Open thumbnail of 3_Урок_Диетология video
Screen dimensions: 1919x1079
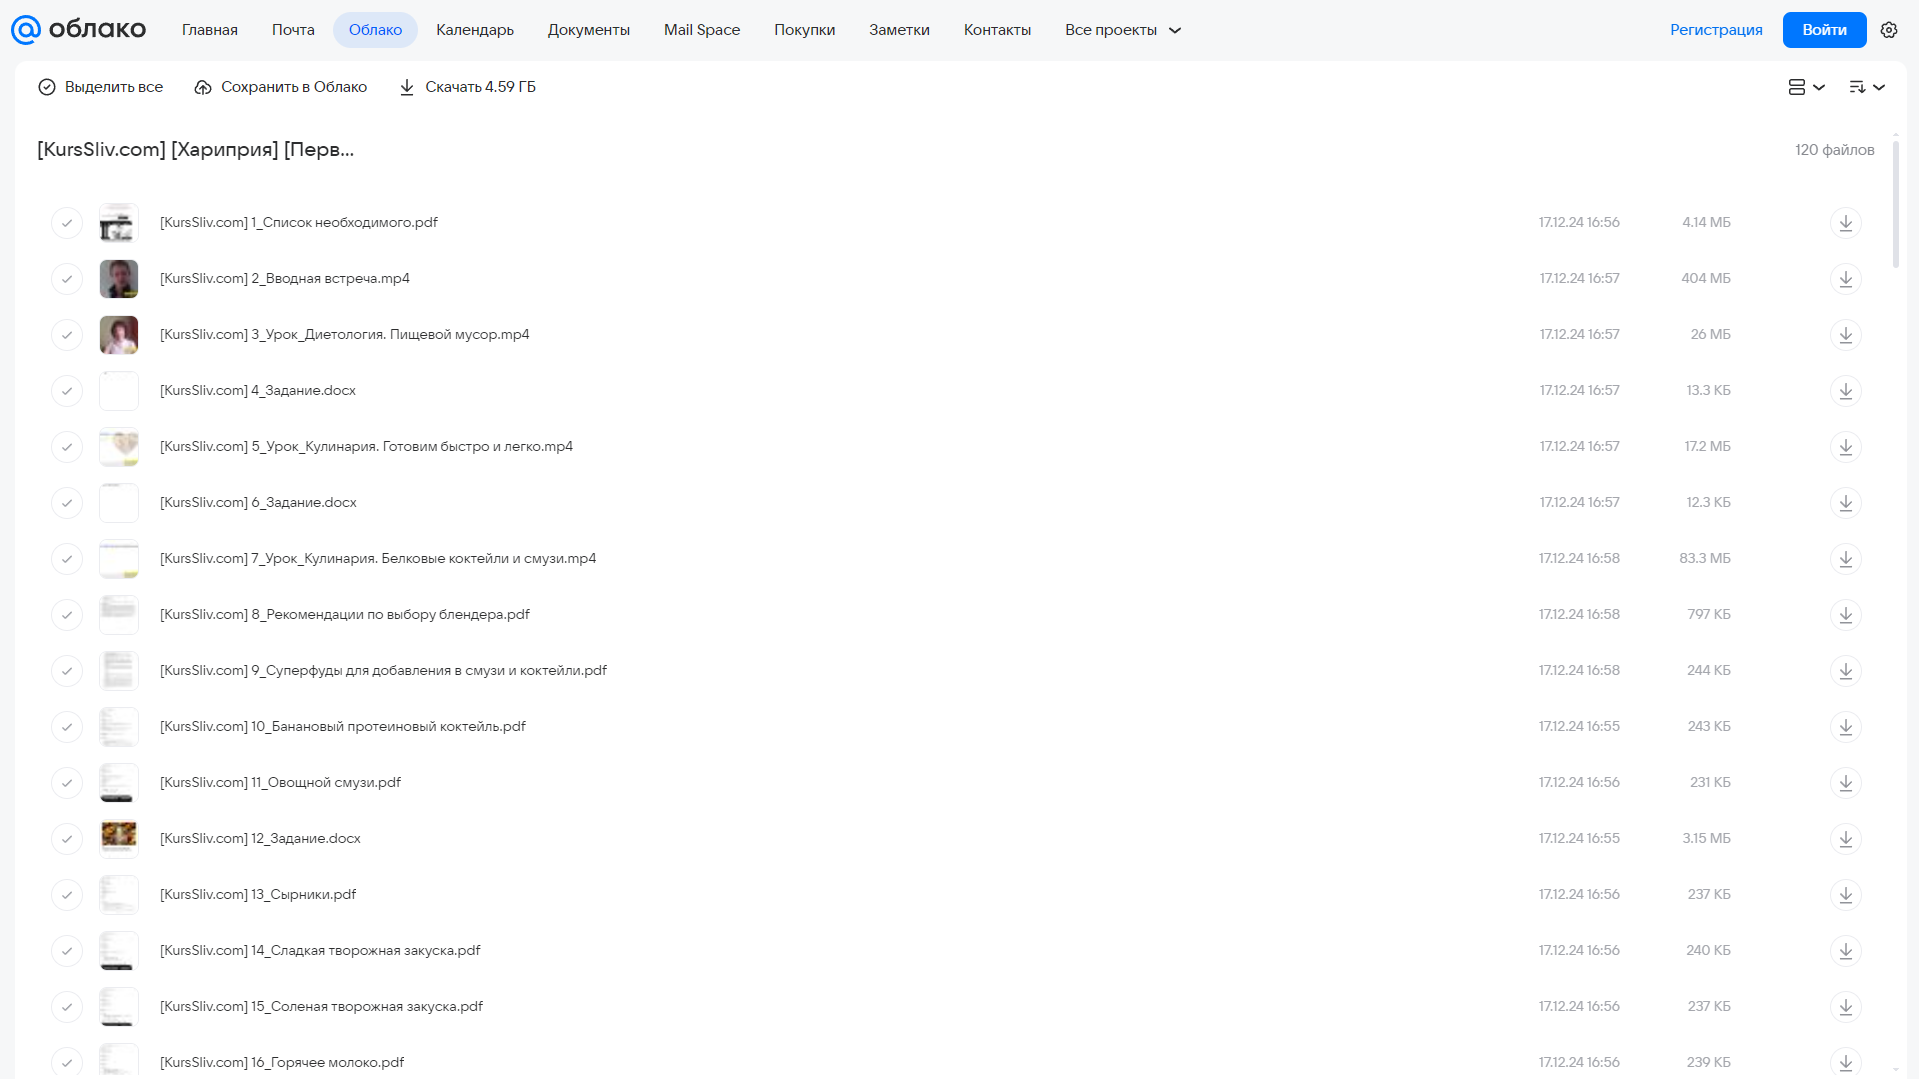pos(119,334)
